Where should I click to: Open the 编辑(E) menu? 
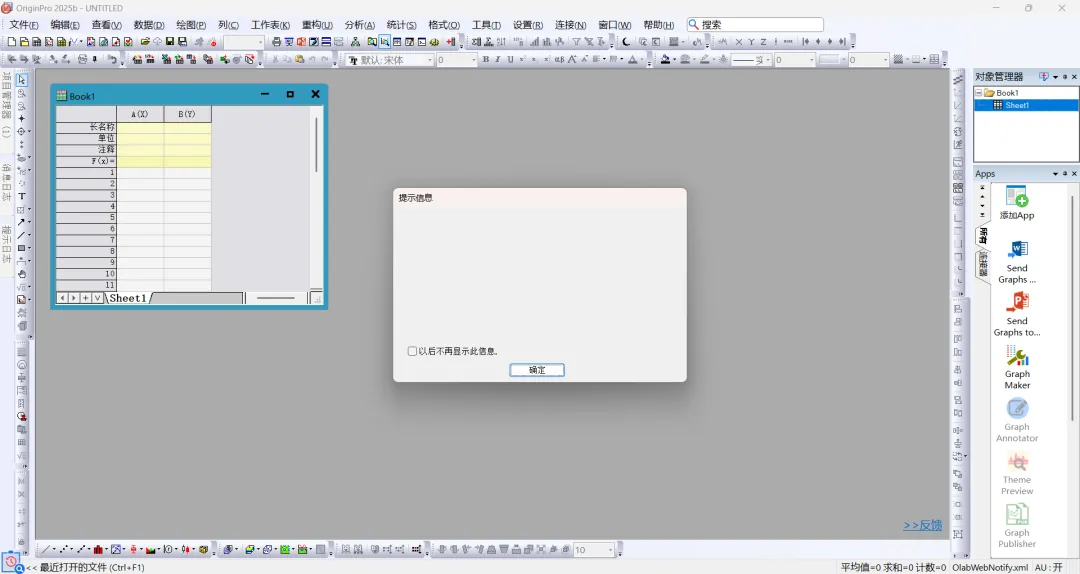65,25
